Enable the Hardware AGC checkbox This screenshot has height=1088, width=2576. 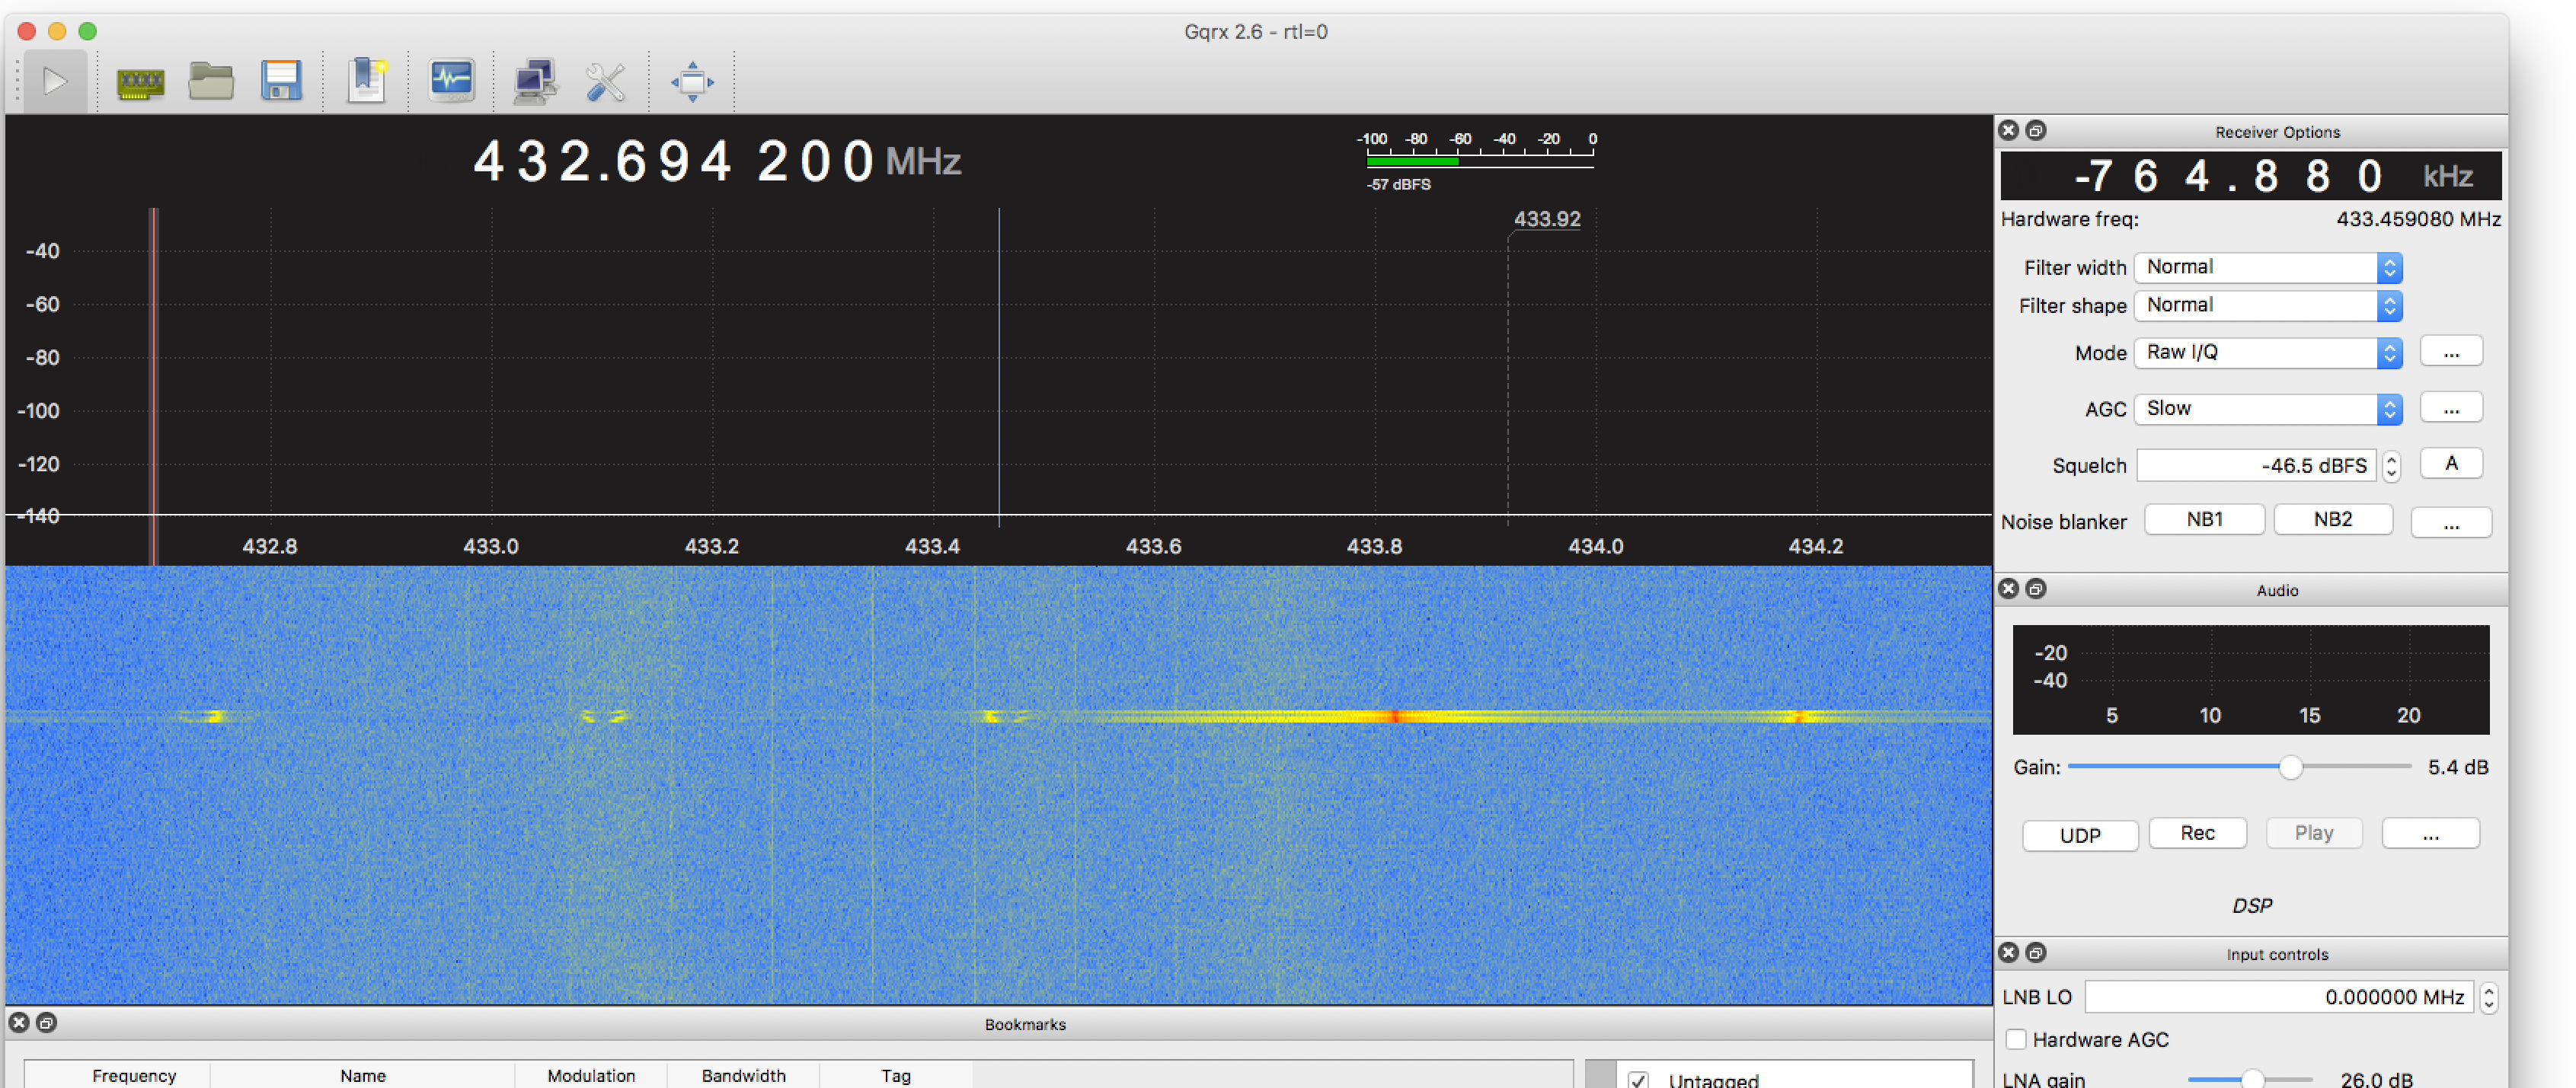[x=2016, y=1039]
